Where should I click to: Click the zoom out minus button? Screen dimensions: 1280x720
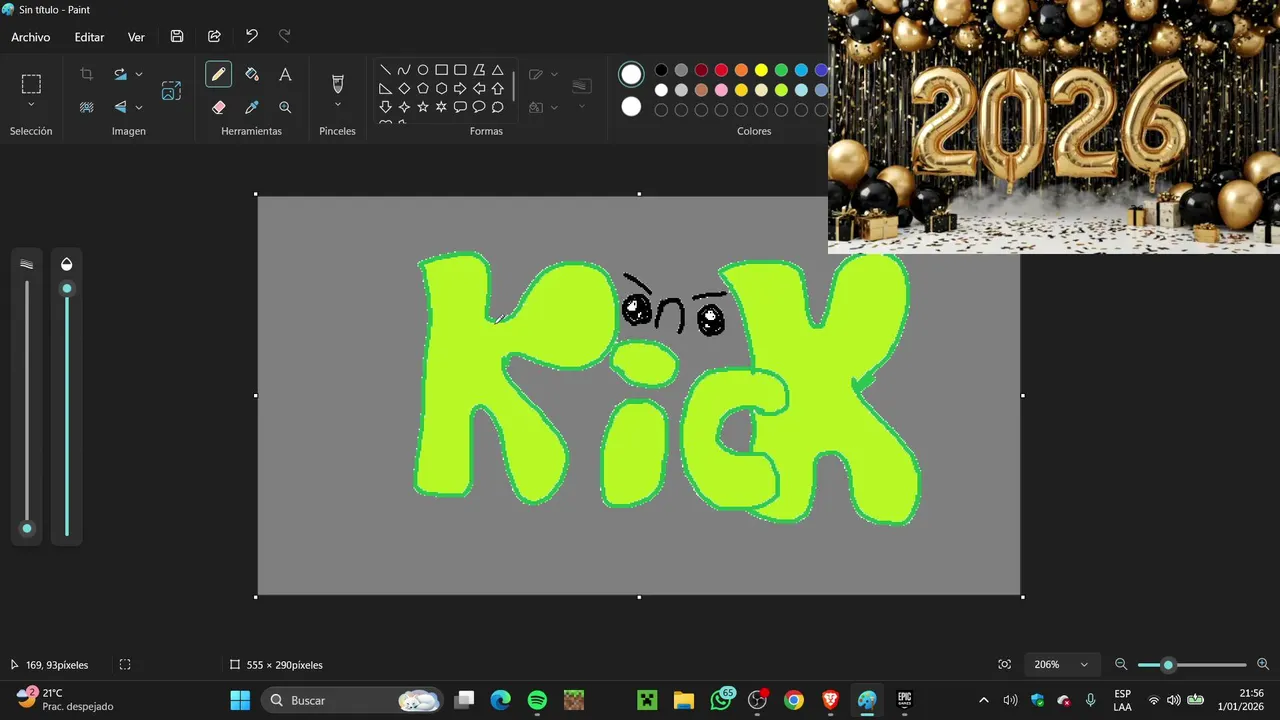(1121, 664)
